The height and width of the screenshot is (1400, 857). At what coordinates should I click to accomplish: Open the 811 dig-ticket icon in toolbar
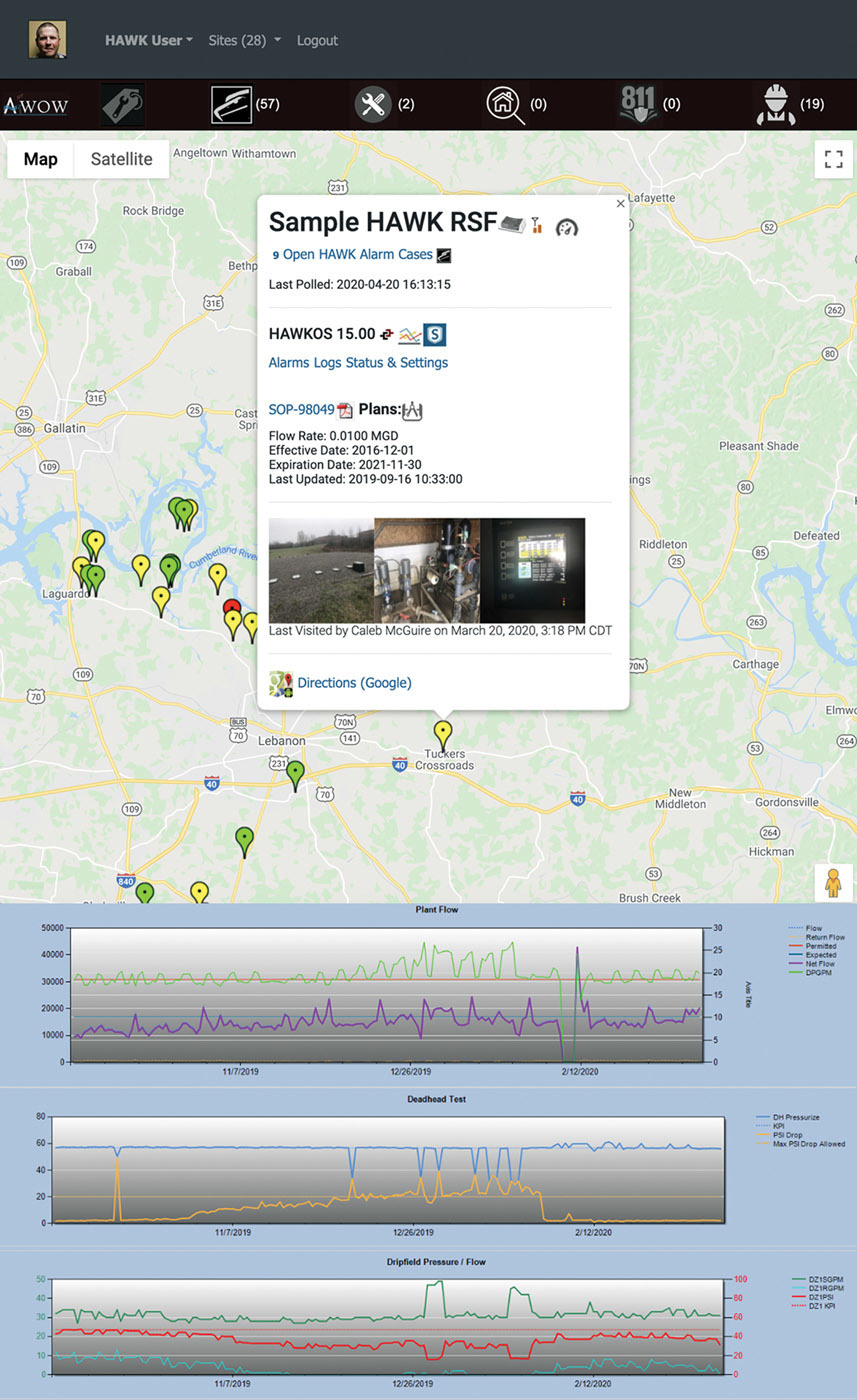pyautogui.click(x=637, y=104)
